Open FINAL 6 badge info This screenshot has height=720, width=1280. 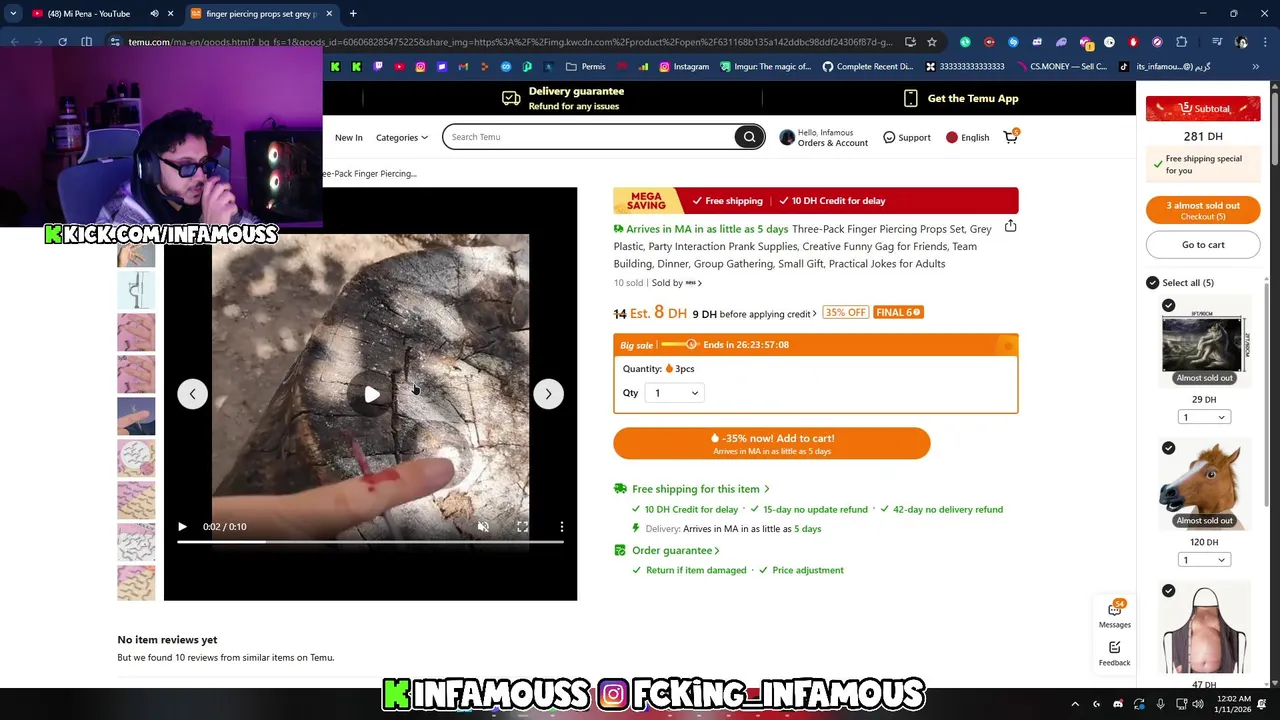coord(898,313)
